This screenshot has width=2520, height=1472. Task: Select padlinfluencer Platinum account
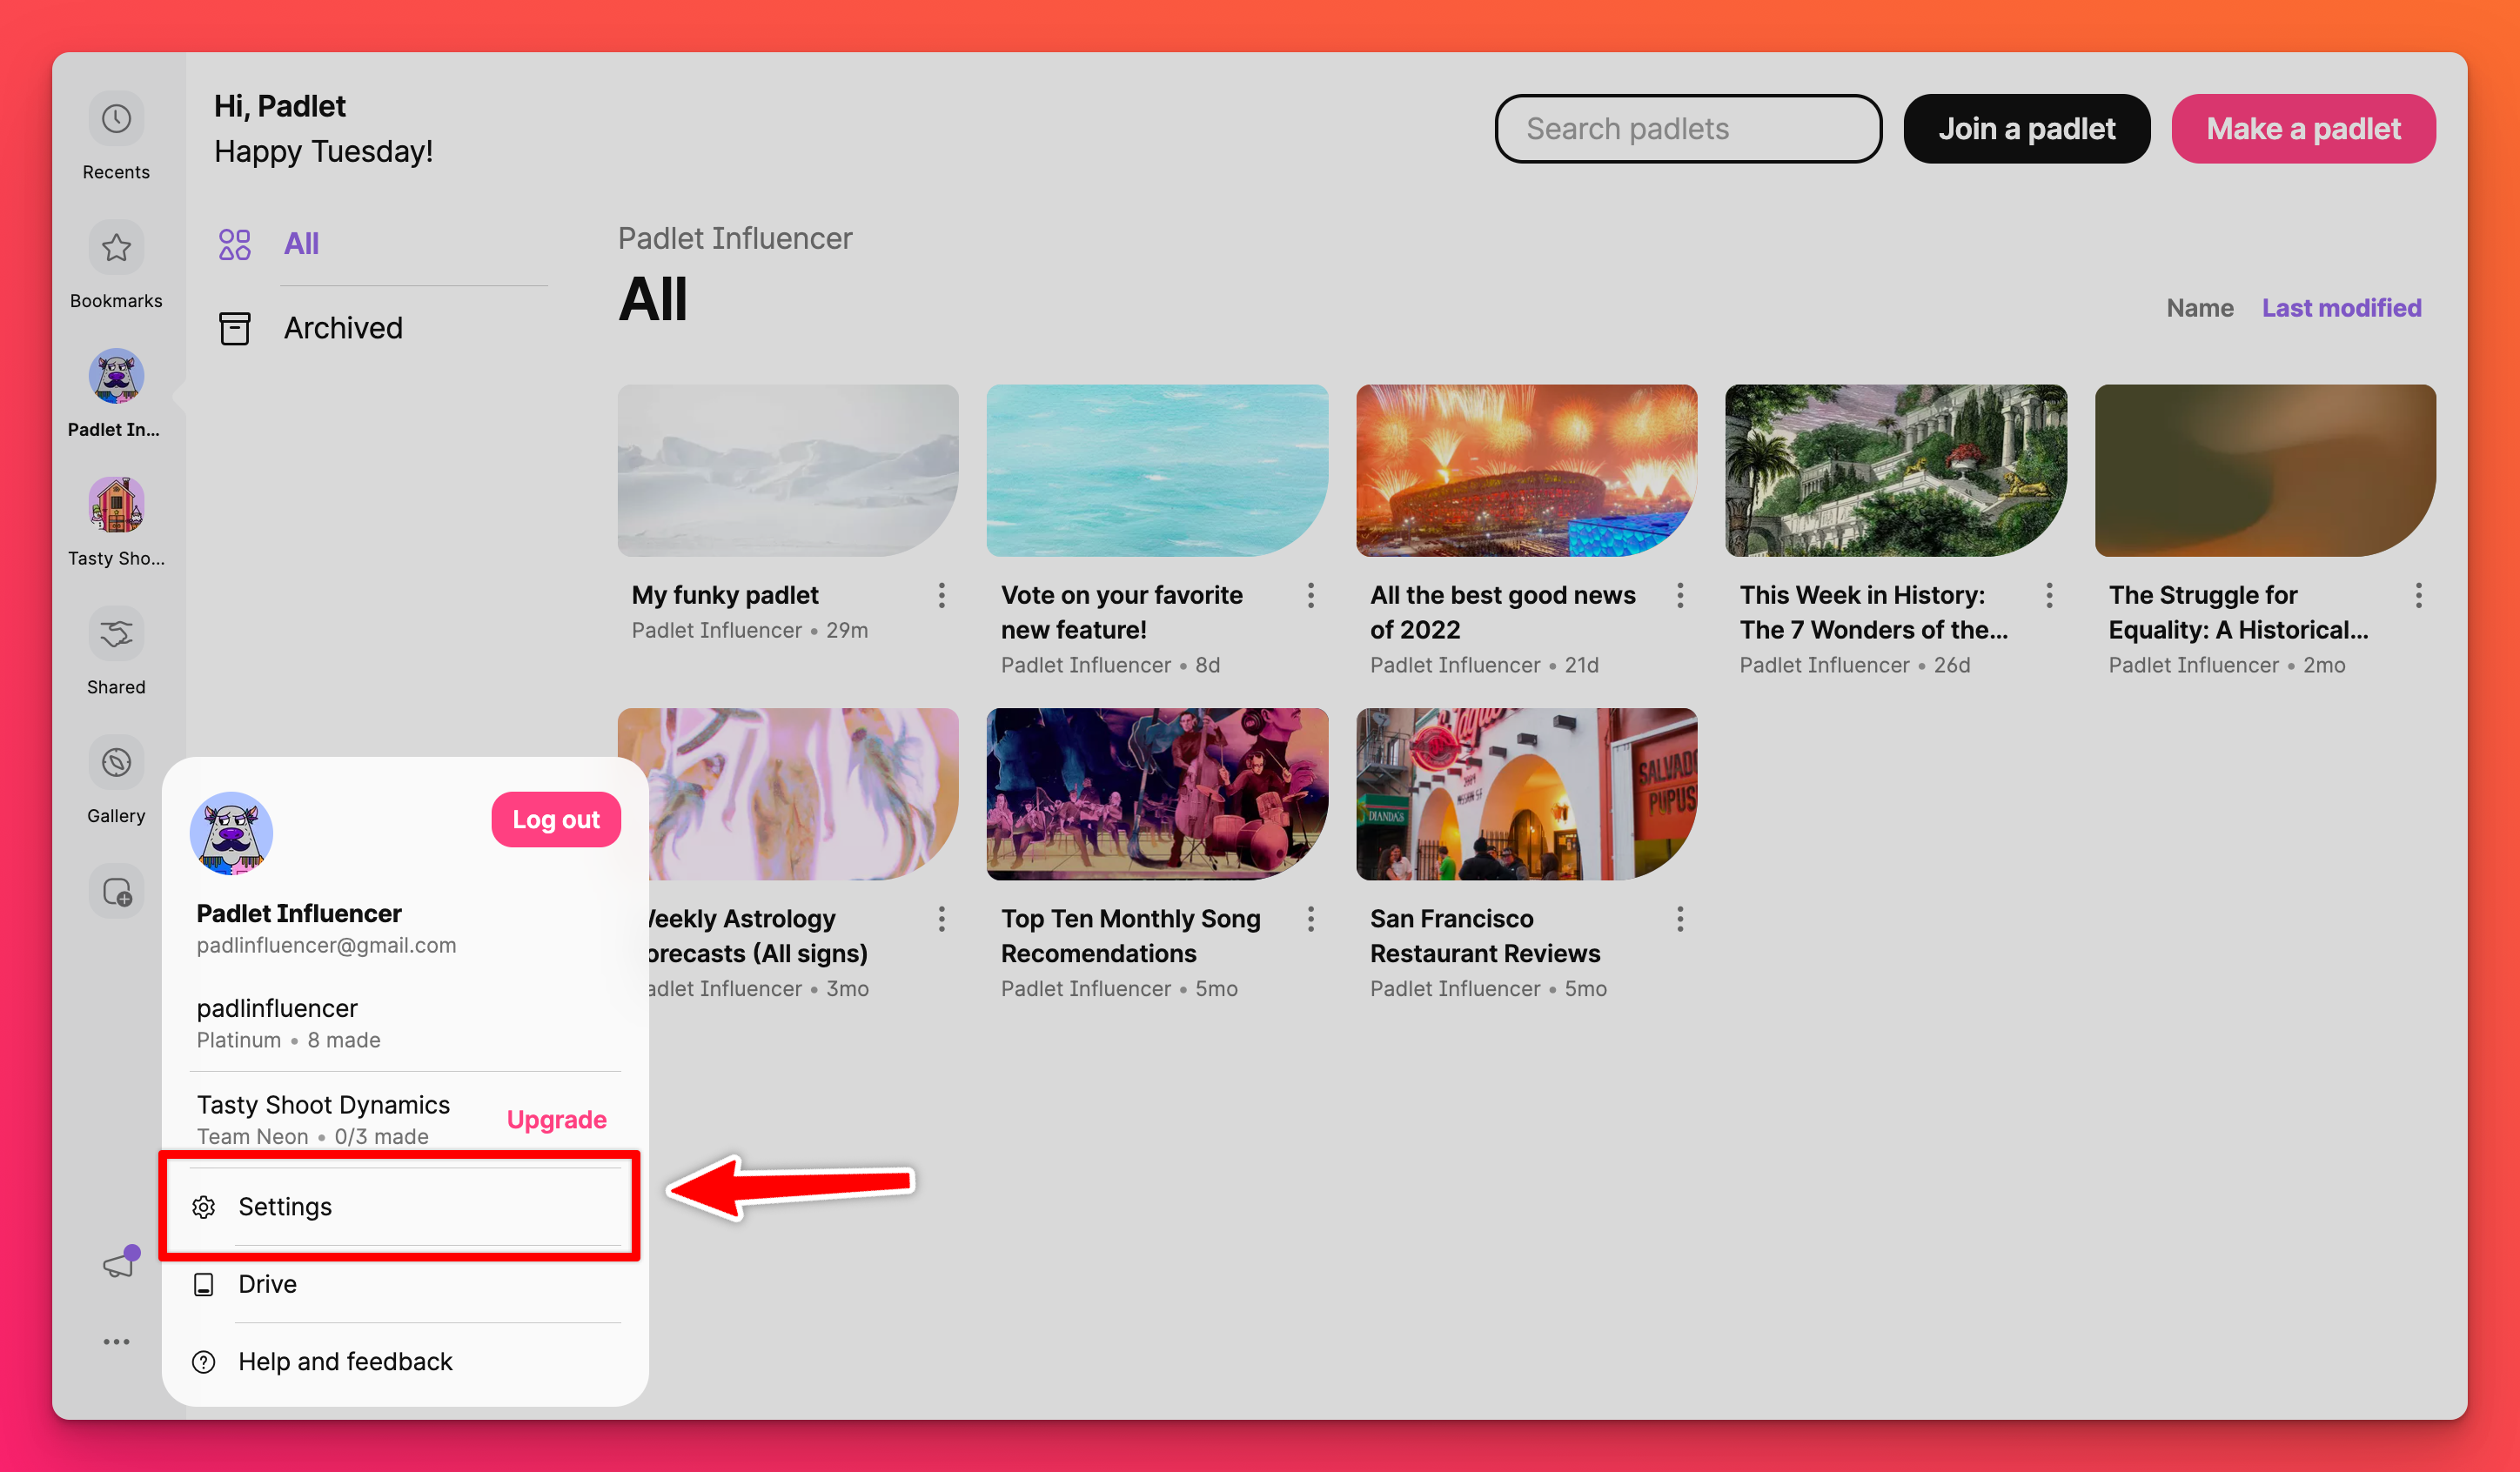click(x=405, y=1023)
